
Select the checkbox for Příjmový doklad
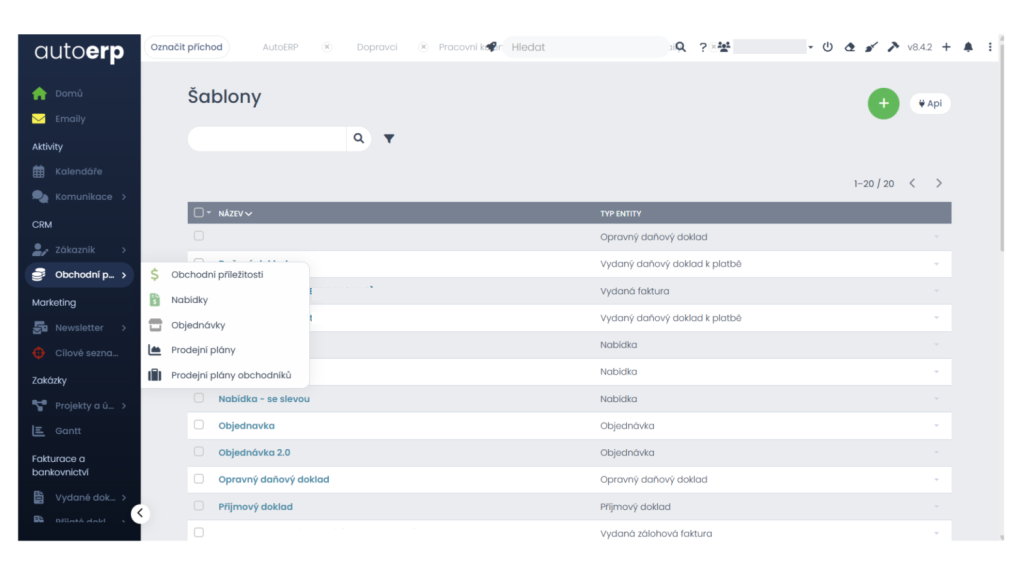[199, 506]
